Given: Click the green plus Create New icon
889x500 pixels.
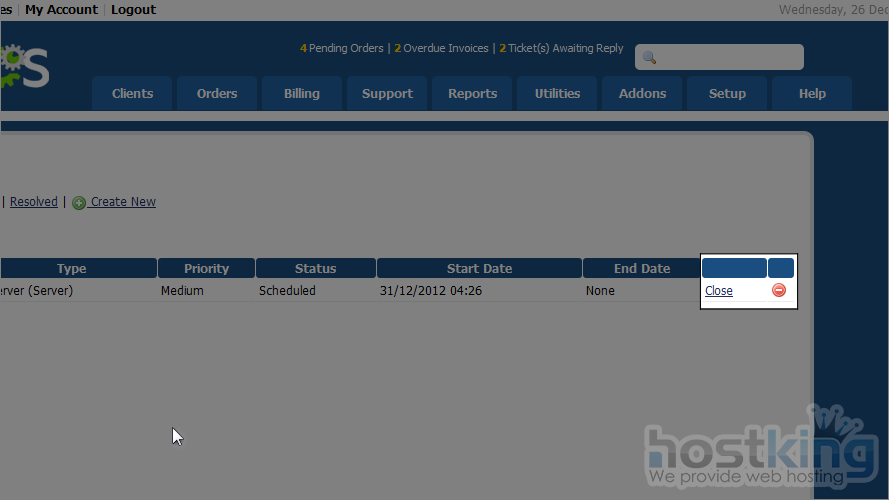Looking at the screenshot, I should 79,203.
